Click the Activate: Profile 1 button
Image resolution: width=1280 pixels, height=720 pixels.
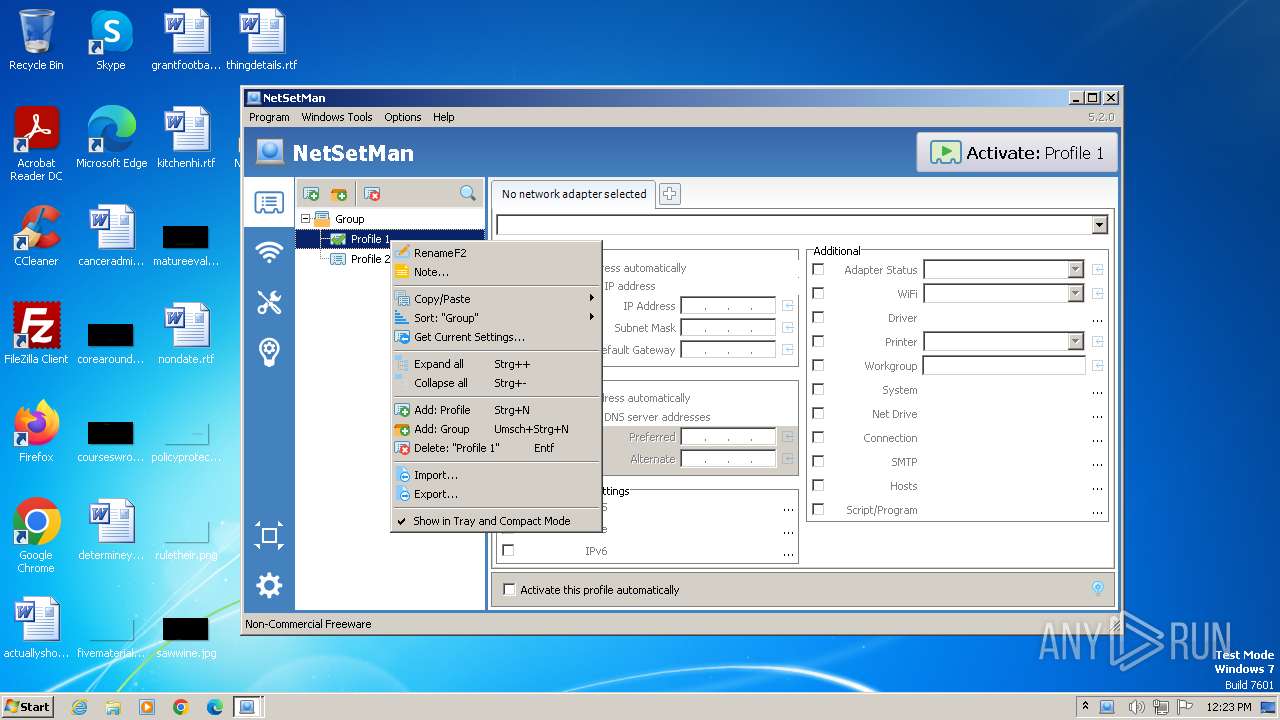(1017, 153)
